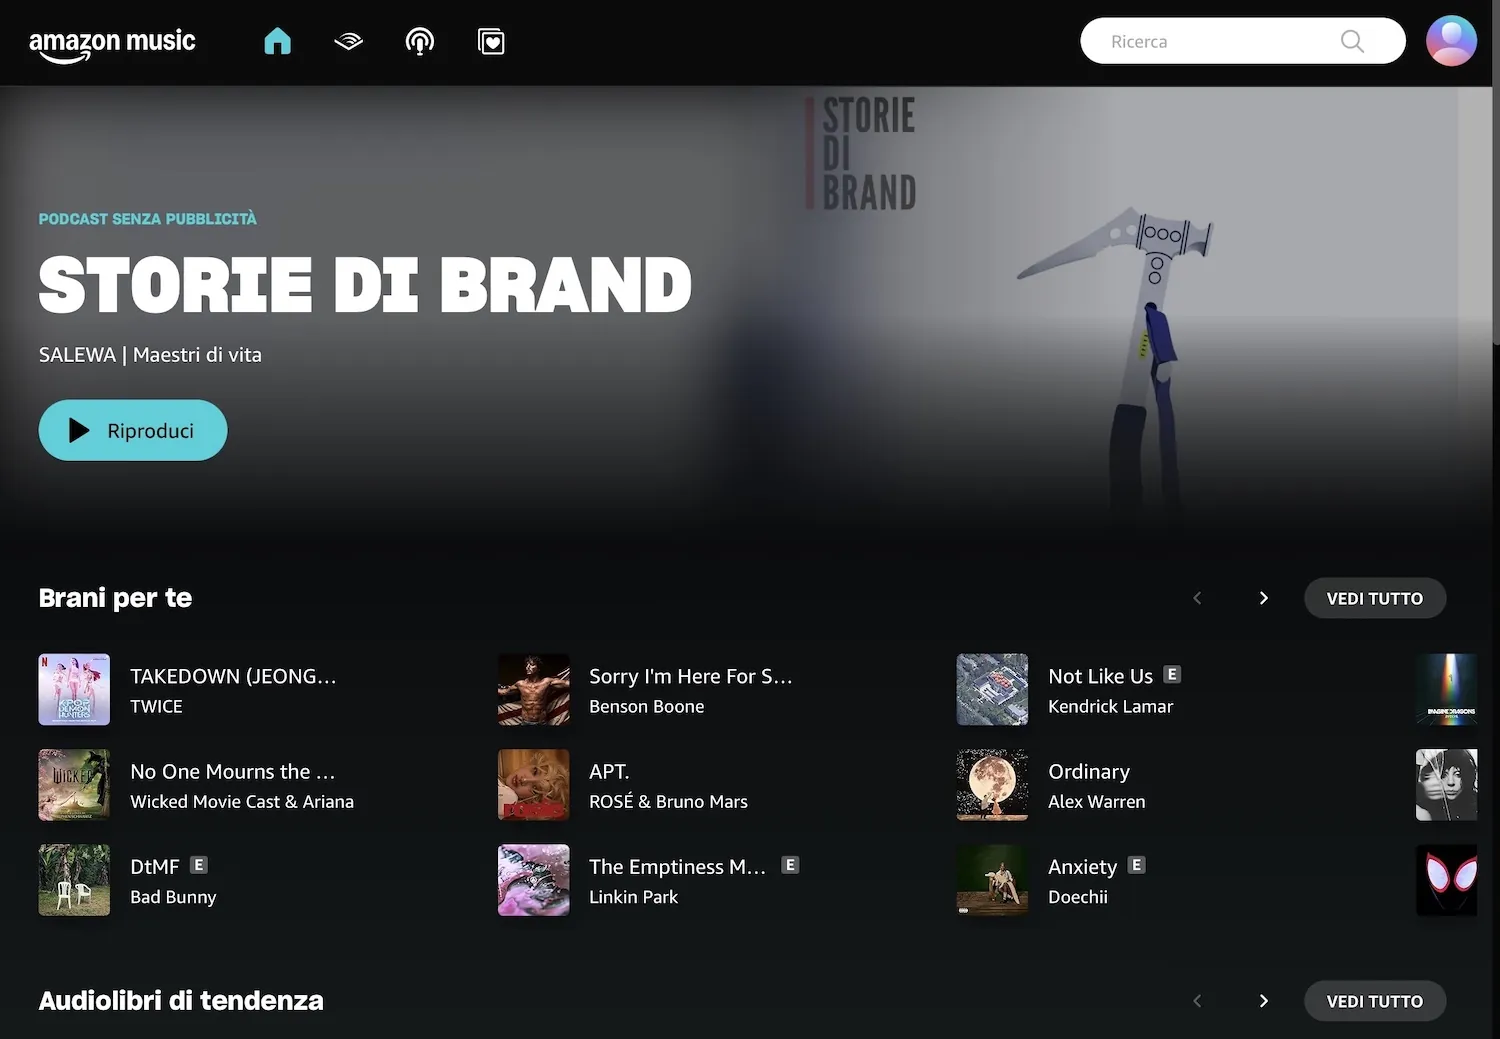Open the Library icon with the heart
The height and width of the screenshot is (1039, 1500).
point(490,41)
